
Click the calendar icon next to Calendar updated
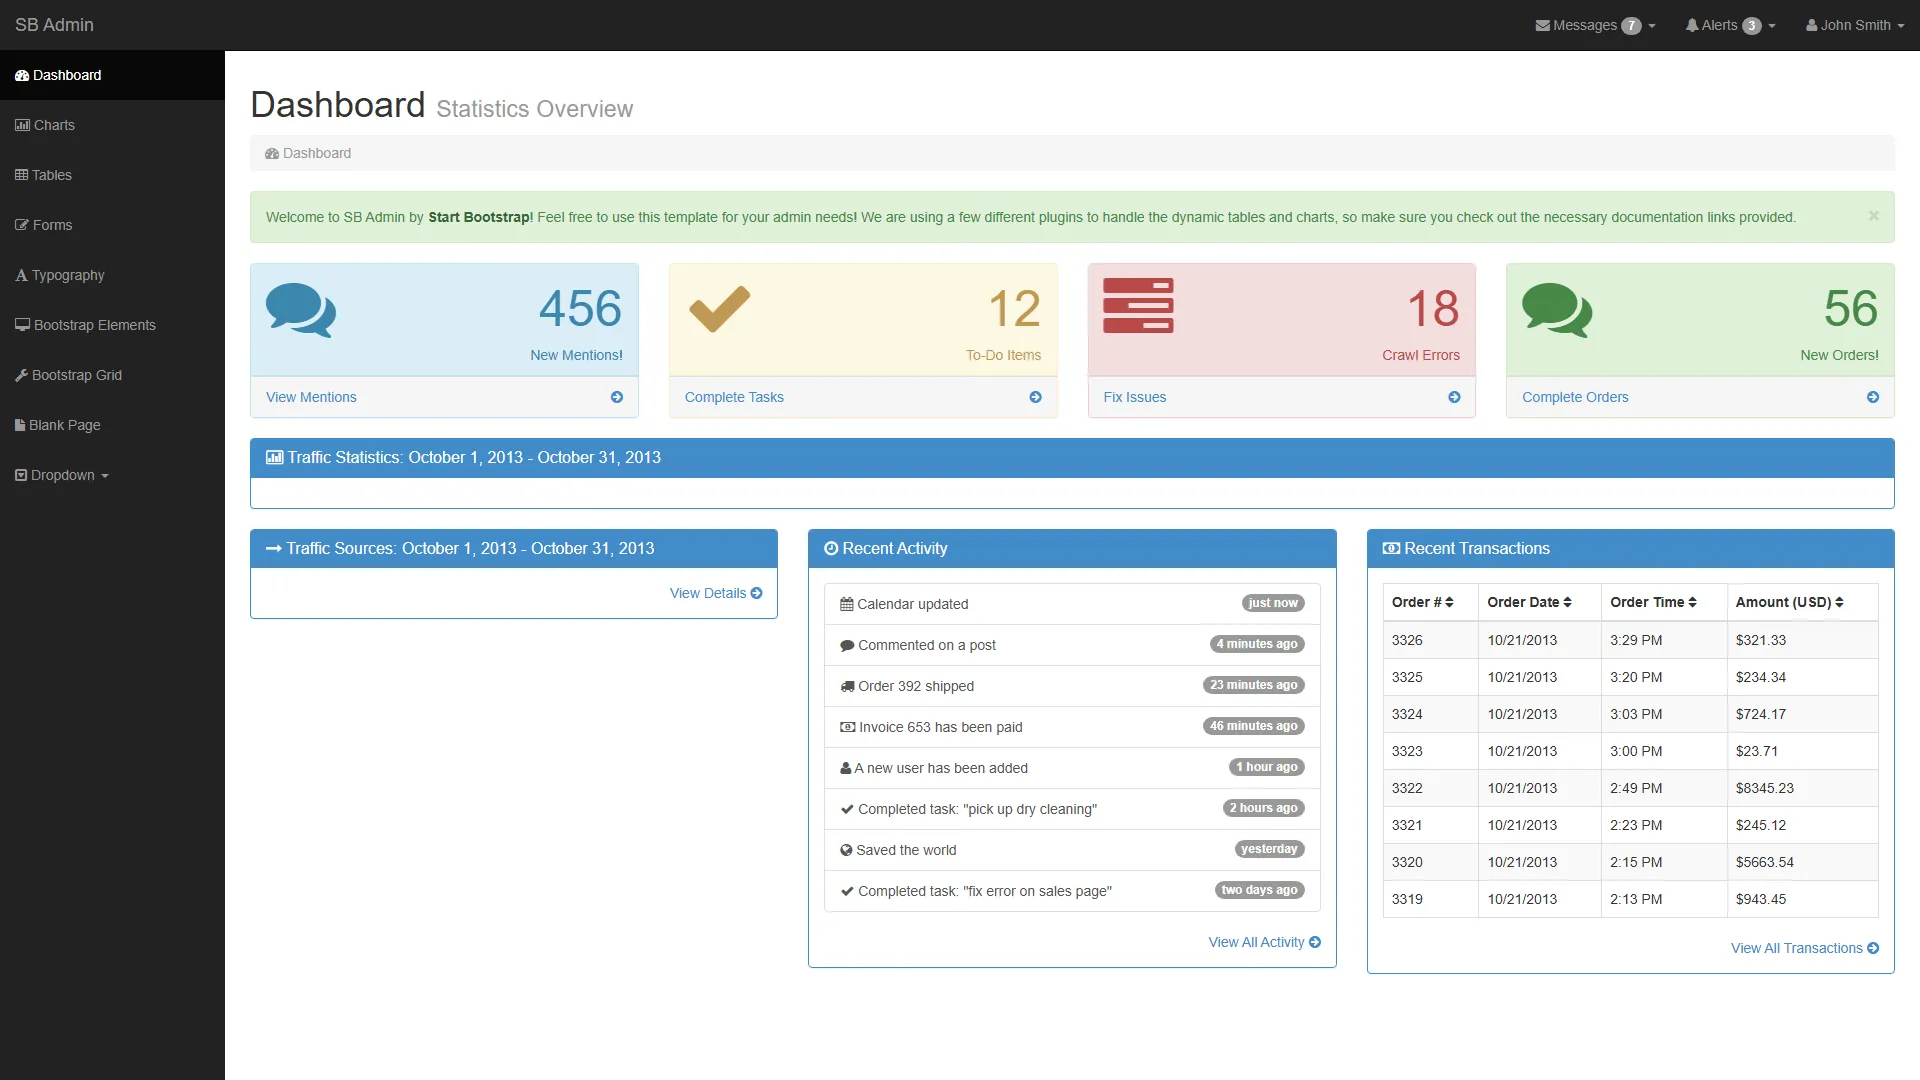tap(847, 604)
